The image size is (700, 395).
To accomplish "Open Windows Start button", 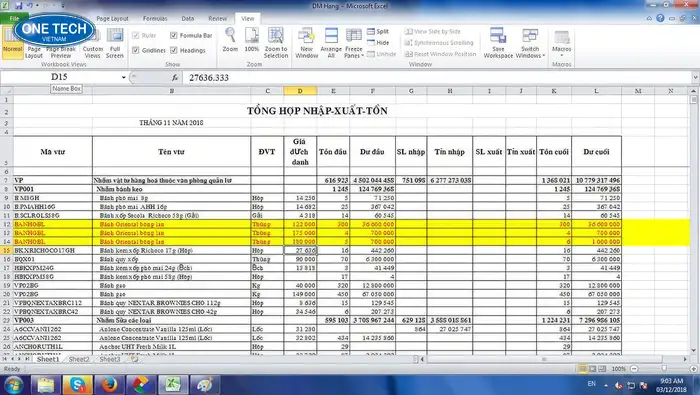I will click(x=13, y=385).
